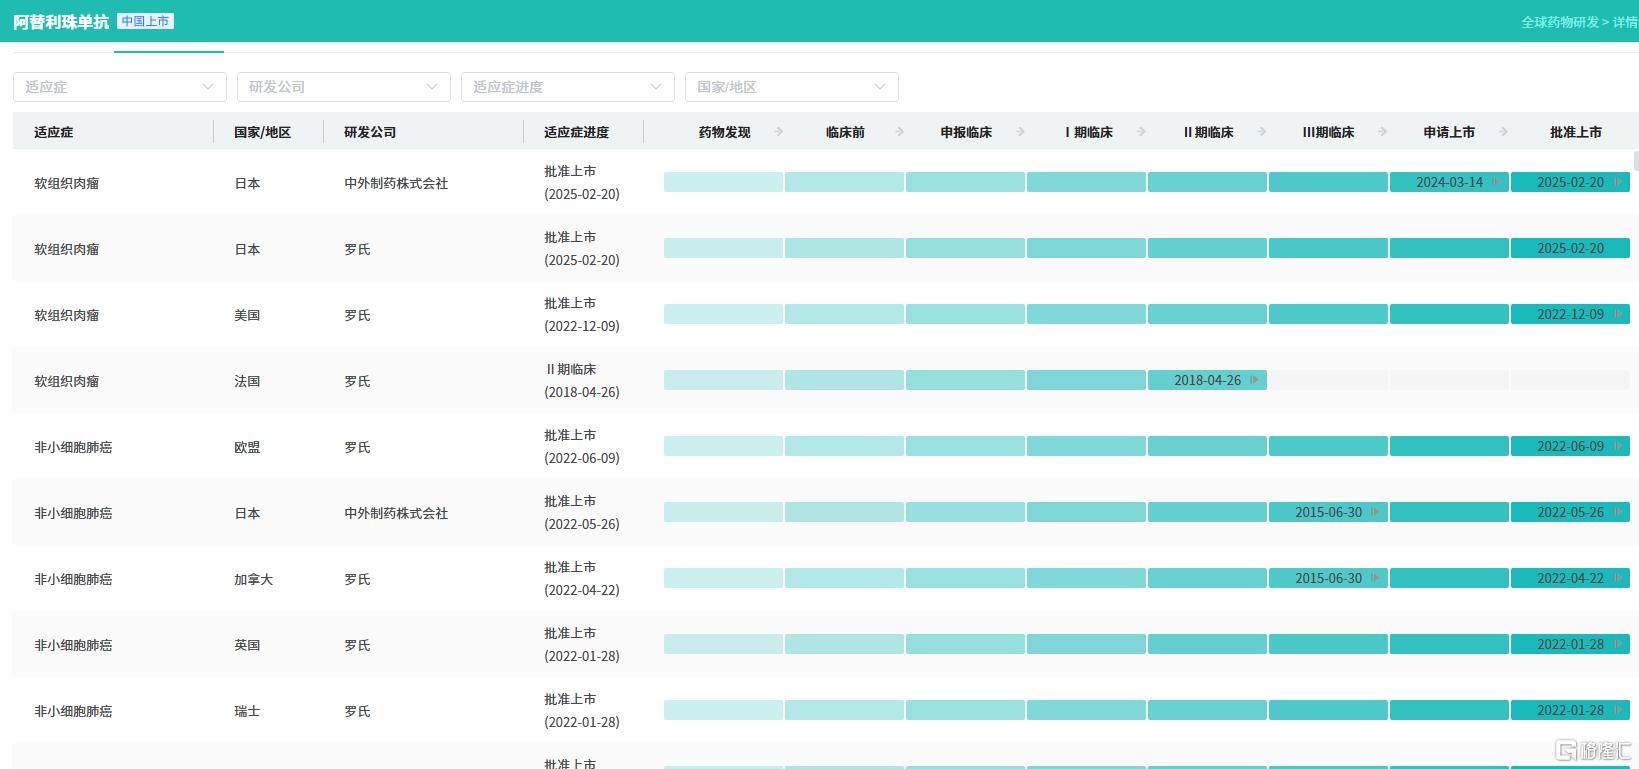
Task: Click header arrow between 申请上市 and 批准上市
Action: coord(1504,131)
